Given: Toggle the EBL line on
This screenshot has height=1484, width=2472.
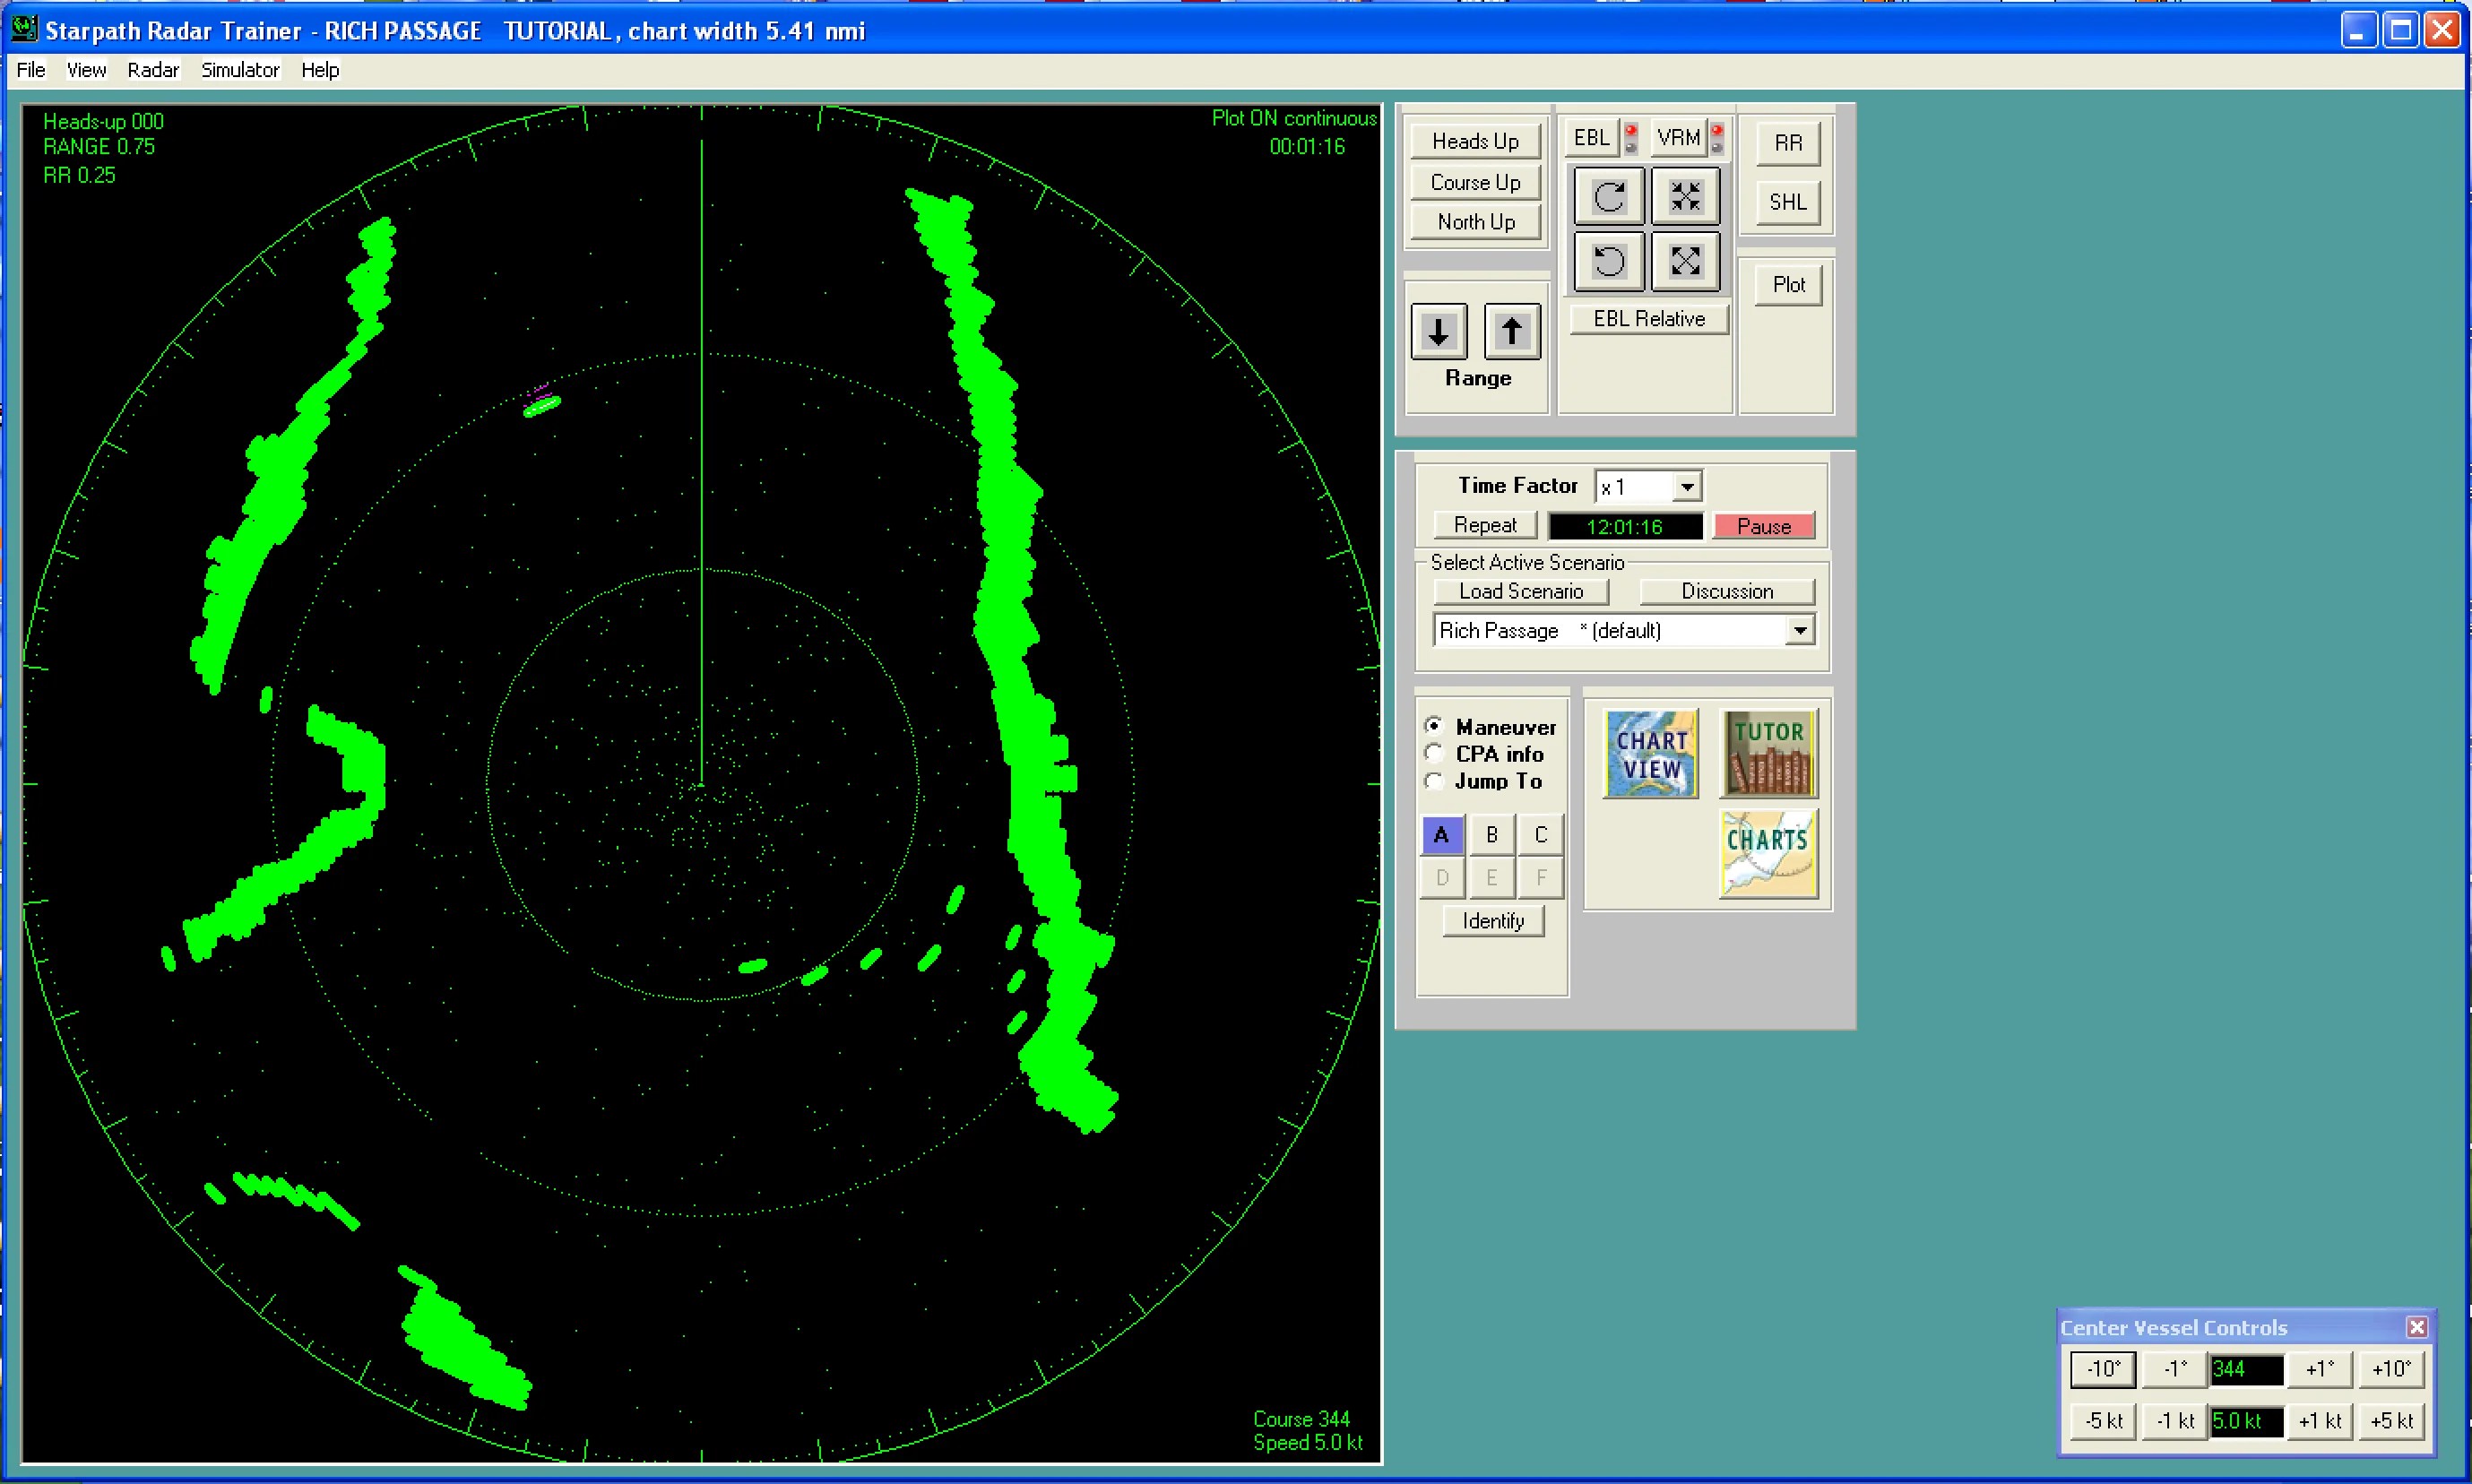Looking at the screenshot, I should (1591, 138).
